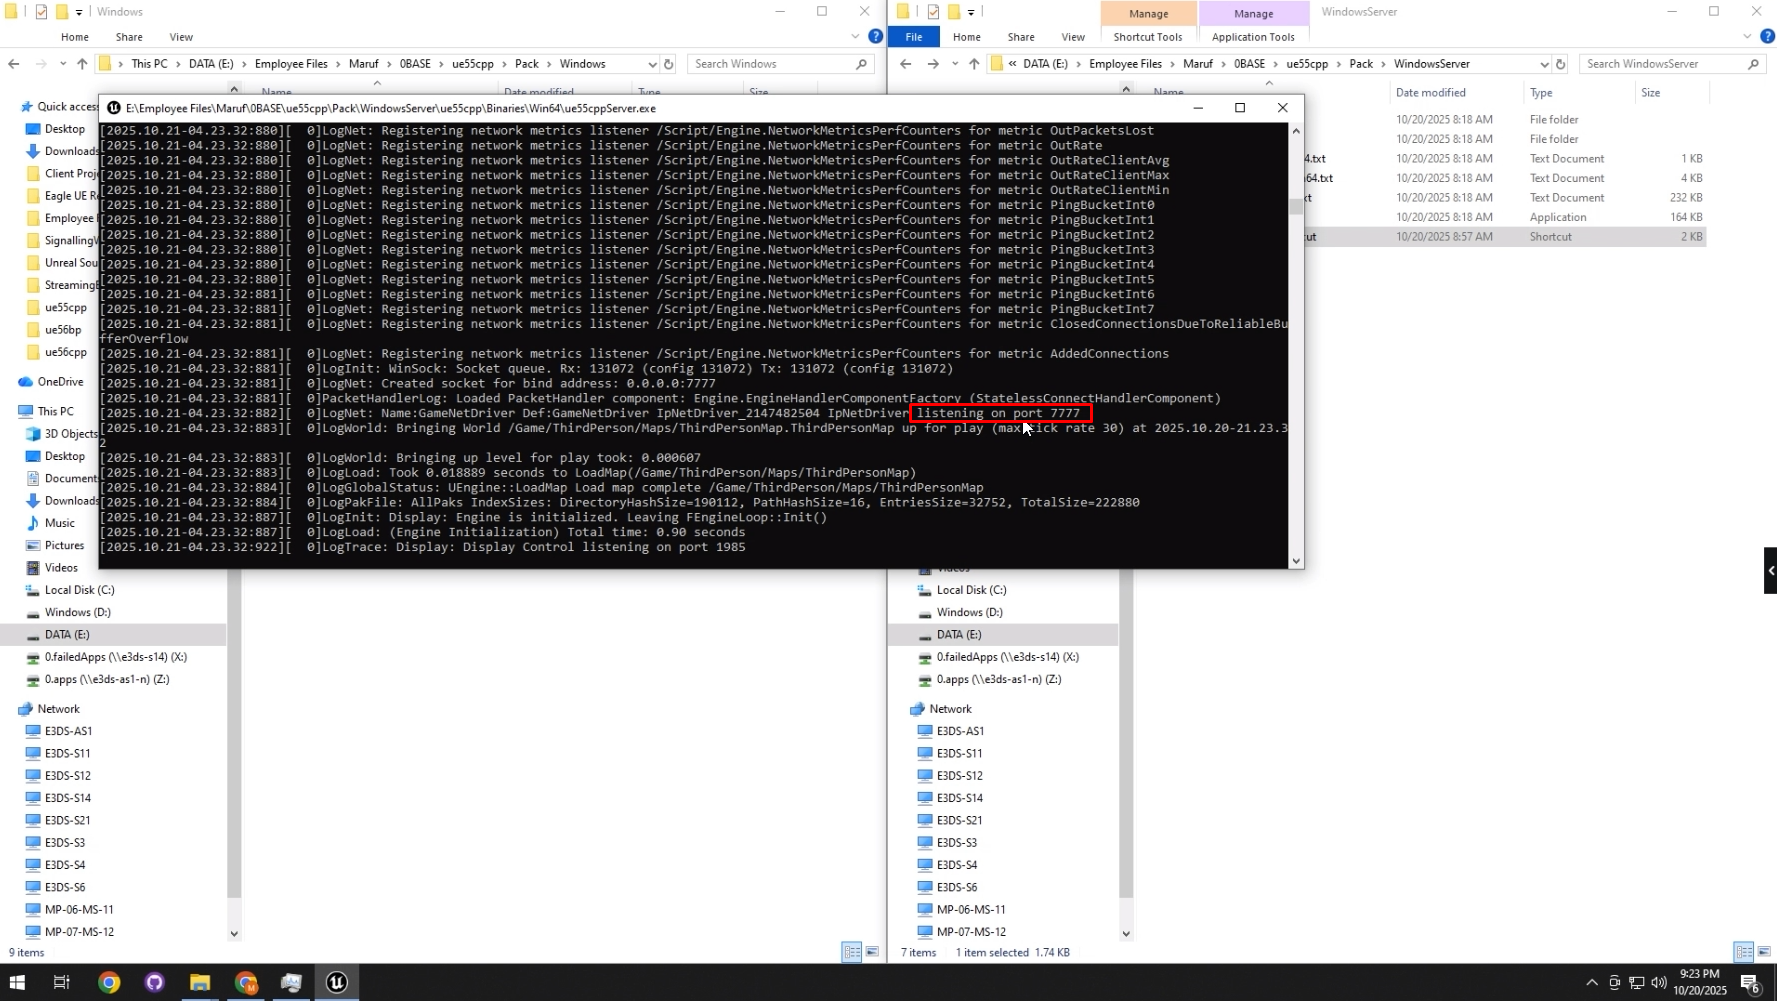Screen dimensions: 1777x1001
Task: Select the Shortcut file row in WindowsServer
Action: [x=1505, y=237]
